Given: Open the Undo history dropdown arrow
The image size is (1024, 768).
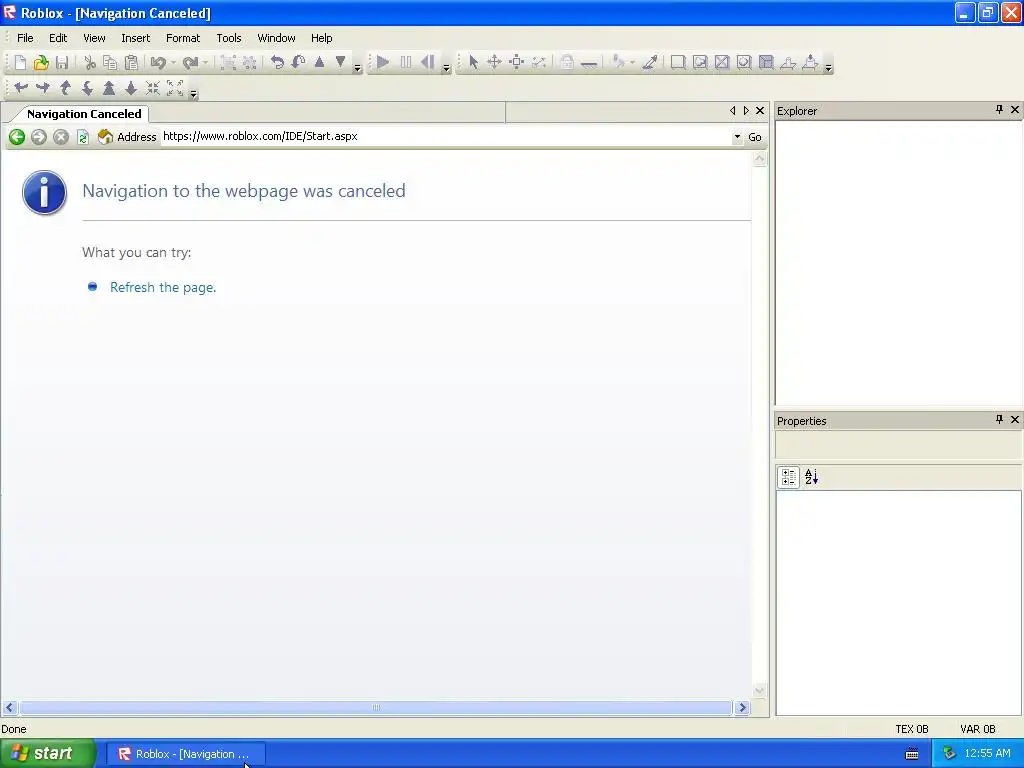Looking at the screenshot, I should (x=173, y=63).
